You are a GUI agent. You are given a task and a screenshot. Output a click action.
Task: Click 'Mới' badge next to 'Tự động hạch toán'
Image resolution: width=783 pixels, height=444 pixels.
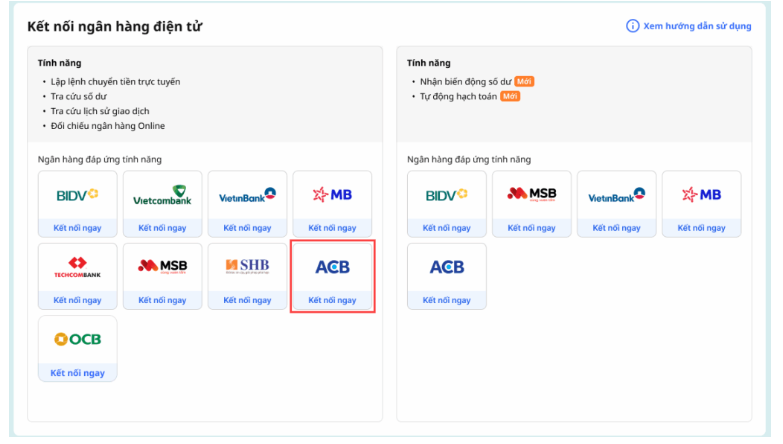pyautogui.click(x=510, y=96)
